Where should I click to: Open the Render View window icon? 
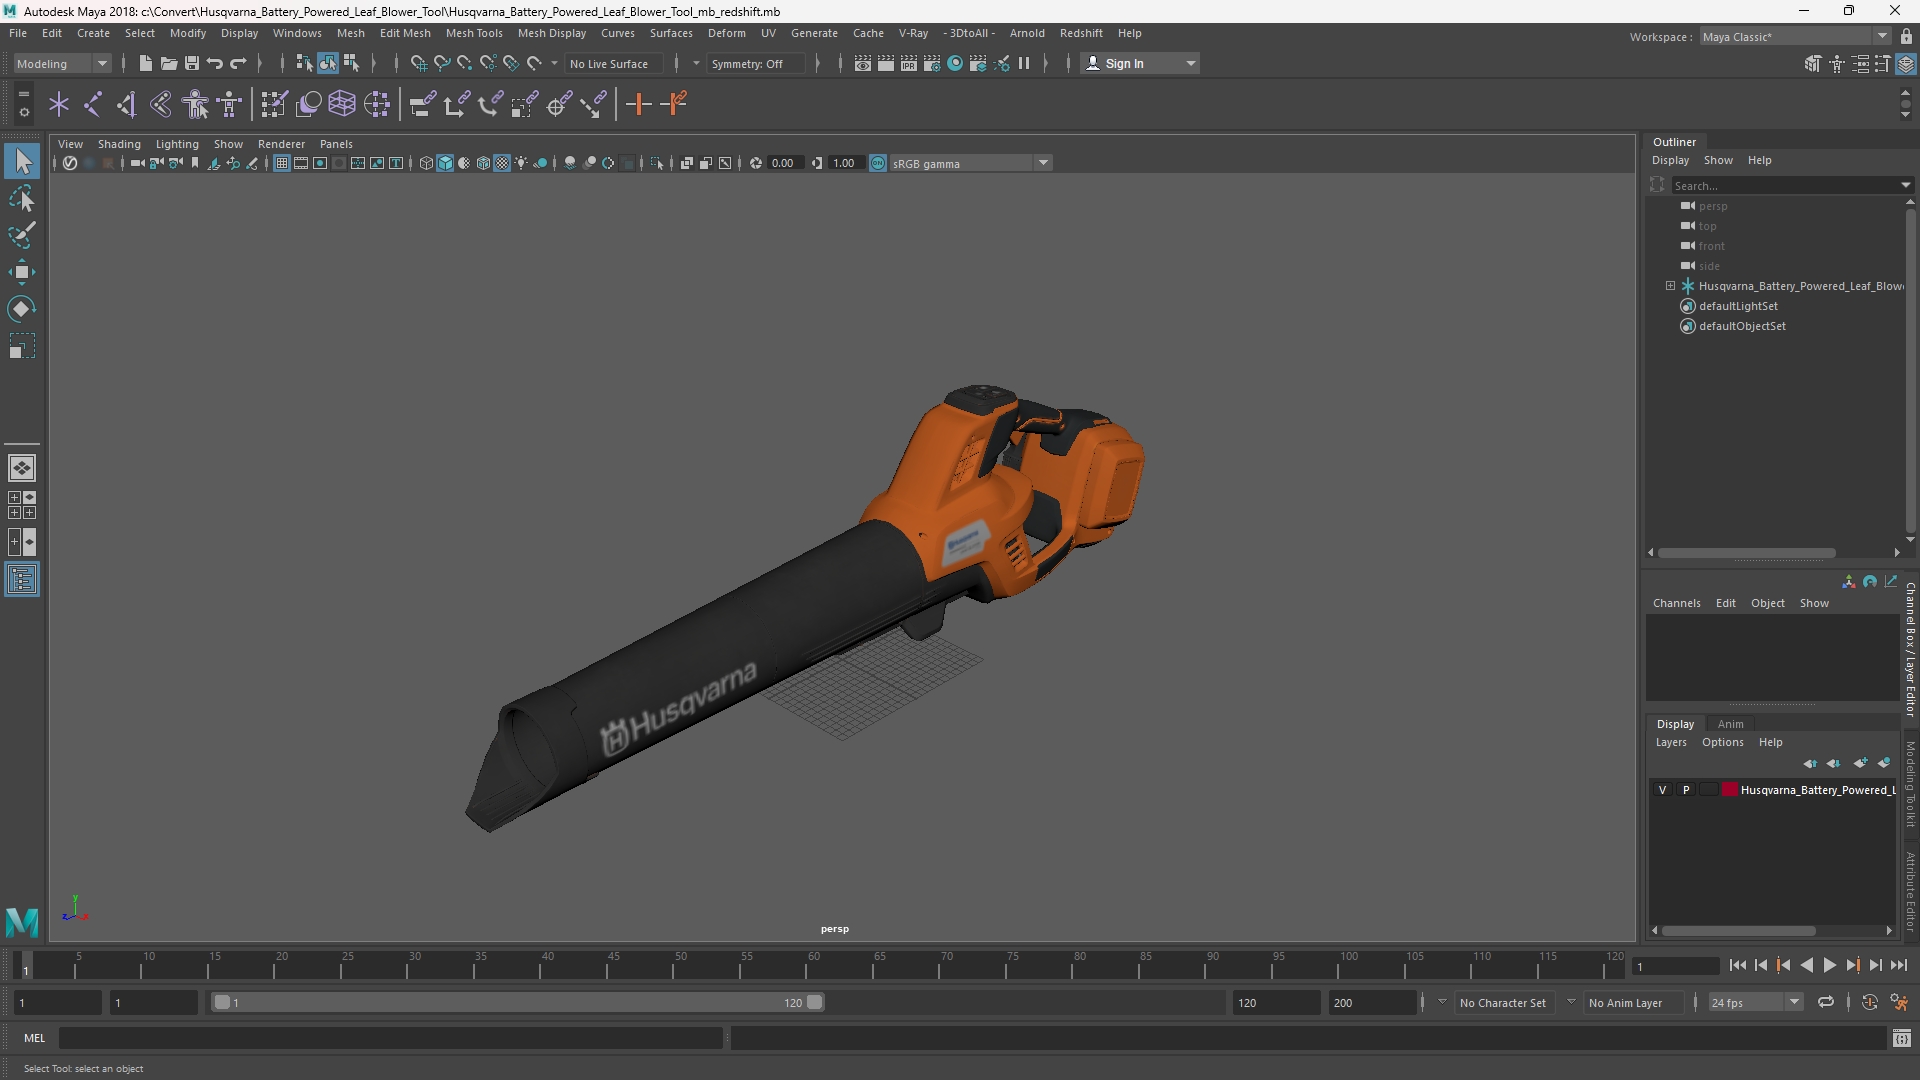point(863,63)
